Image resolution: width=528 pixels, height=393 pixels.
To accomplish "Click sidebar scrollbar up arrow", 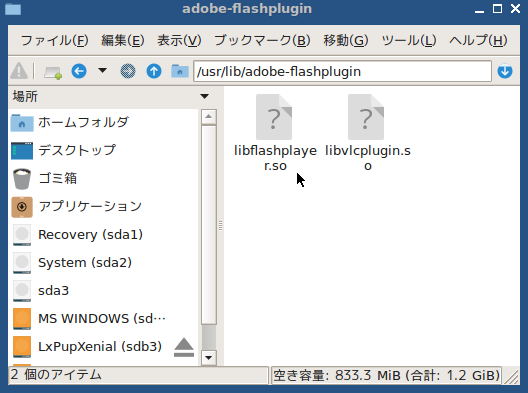I will coord(208,117).
